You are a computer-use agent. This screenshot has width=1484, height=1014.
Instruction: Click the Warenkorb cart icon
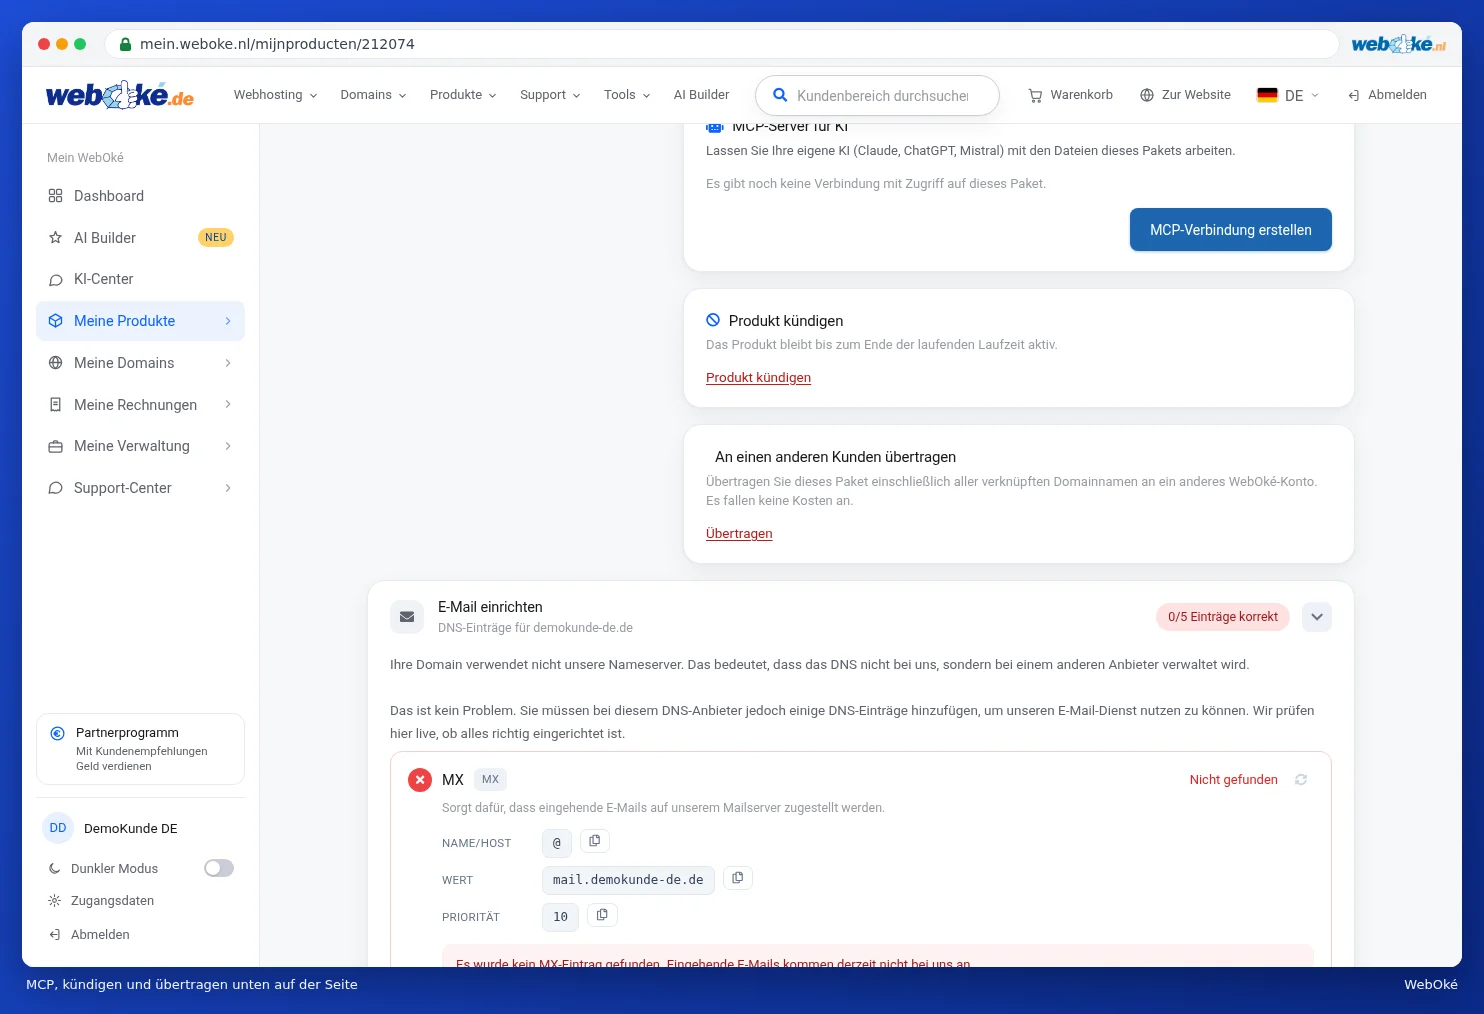click(x=1035, y=95)
